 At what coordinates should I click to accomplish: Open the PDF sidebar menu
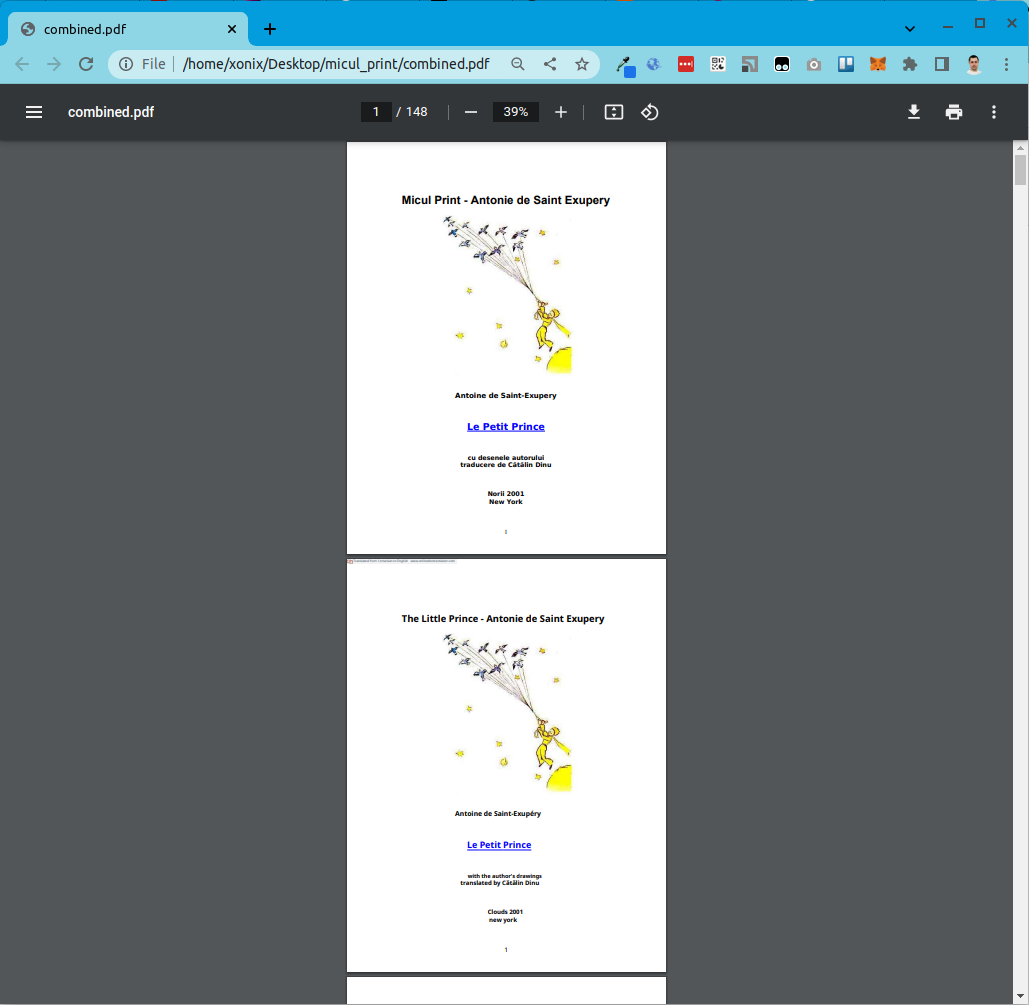pyautogui.click(x=33, y=112)
